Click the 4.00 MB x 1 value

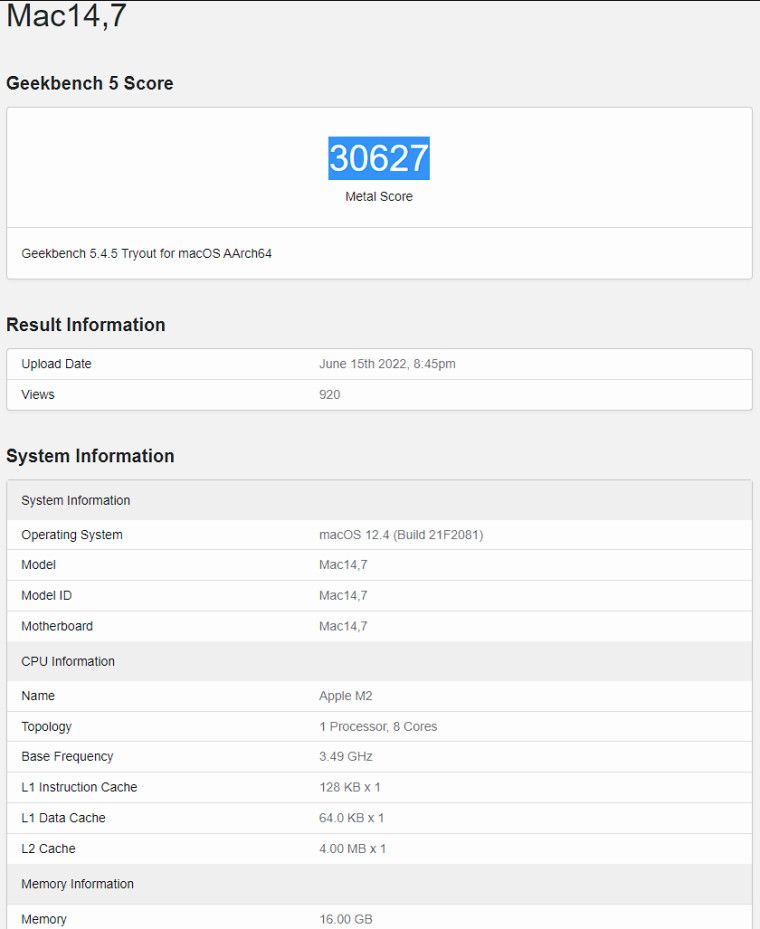click(x=352, y=849)
